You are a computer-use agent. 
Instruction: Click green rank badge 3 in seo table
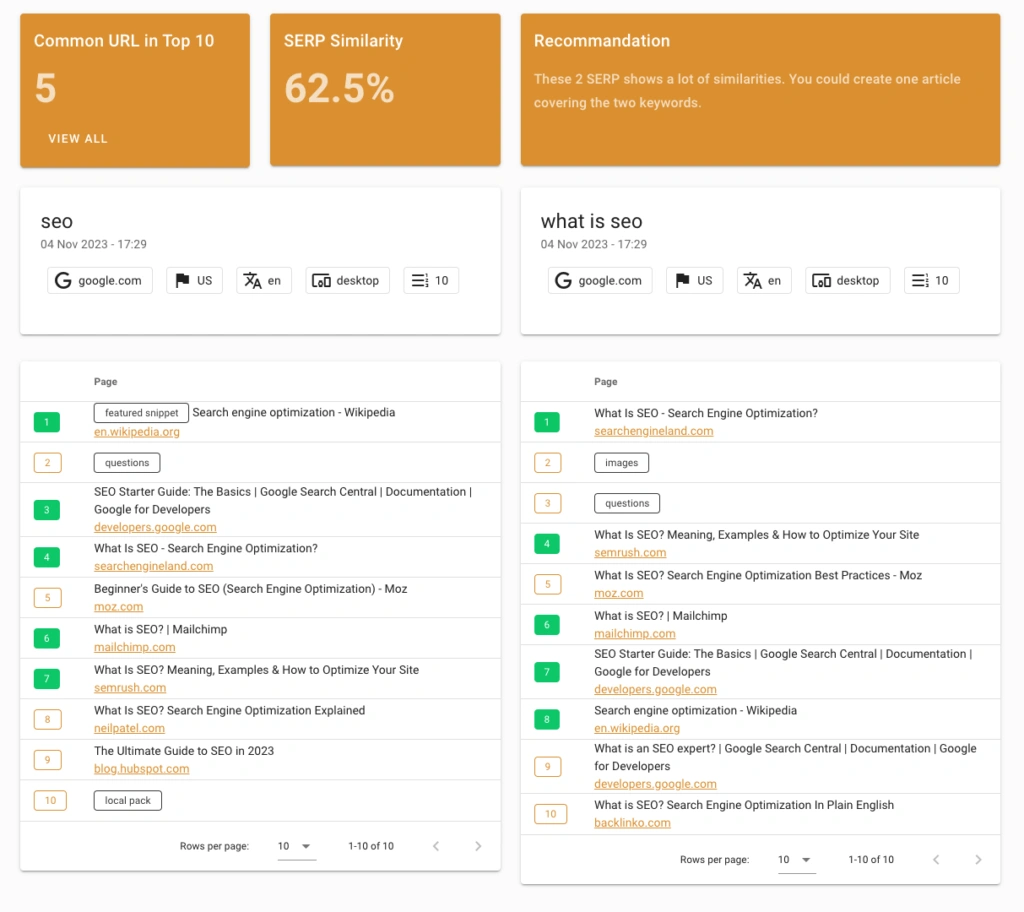[47, 510]
